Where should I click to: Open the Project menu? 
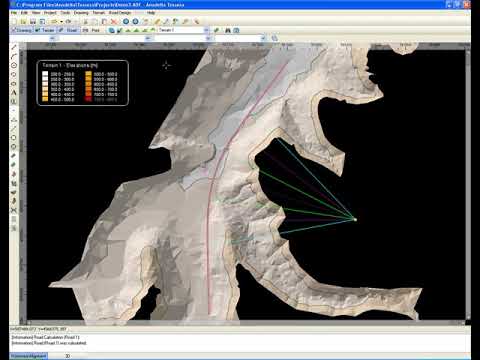click(x=50, y=13)
